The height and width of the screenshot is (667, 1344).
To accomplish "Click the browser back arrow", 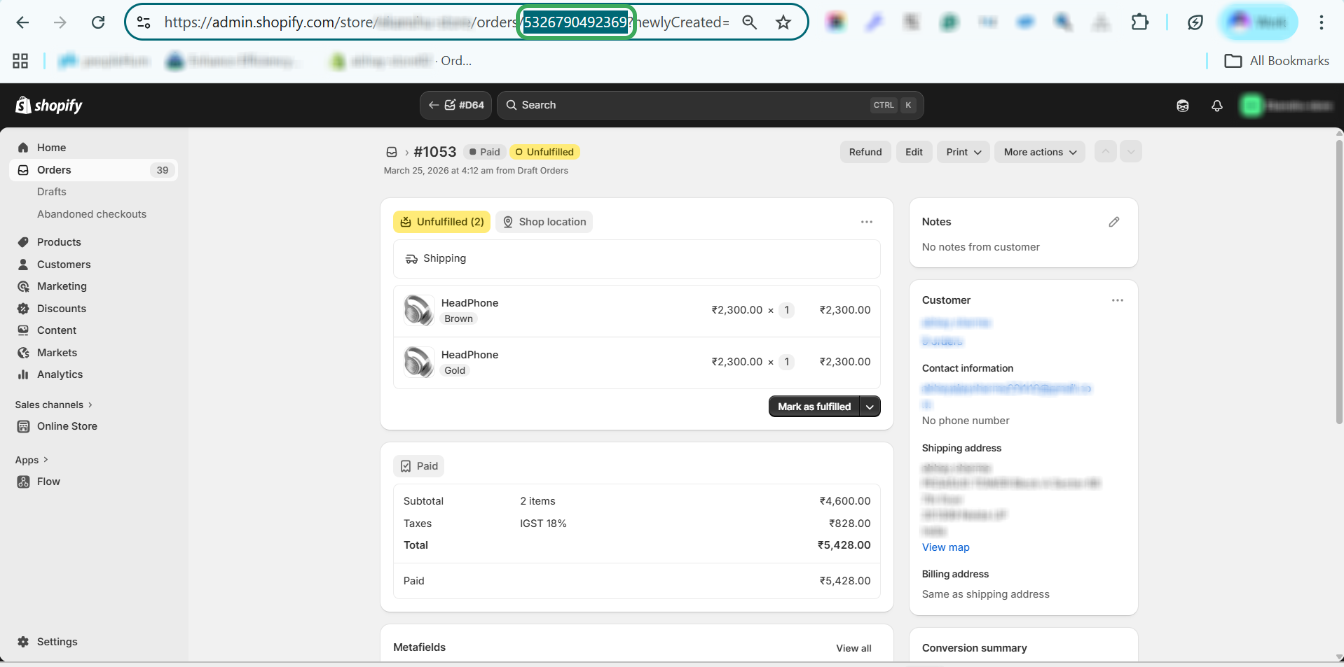I will pos(23,22).
